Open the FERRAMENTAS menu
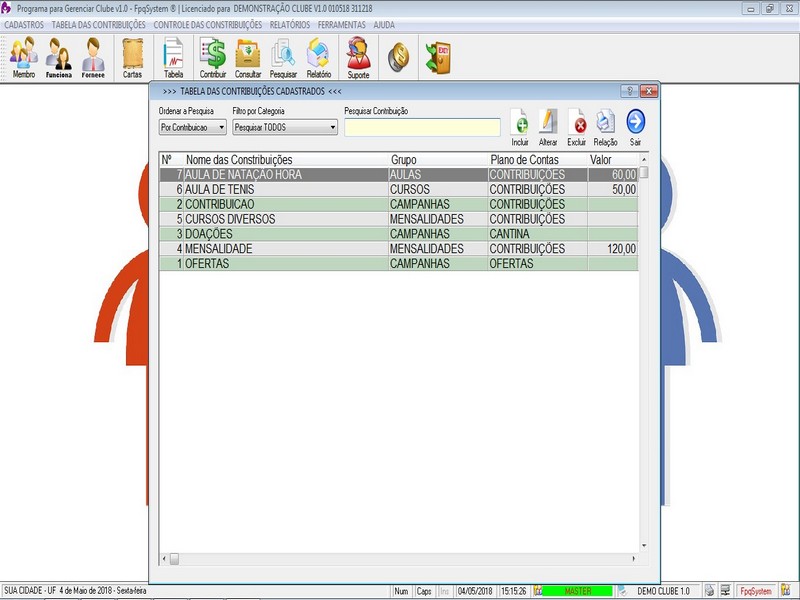 tap(342, 24)
